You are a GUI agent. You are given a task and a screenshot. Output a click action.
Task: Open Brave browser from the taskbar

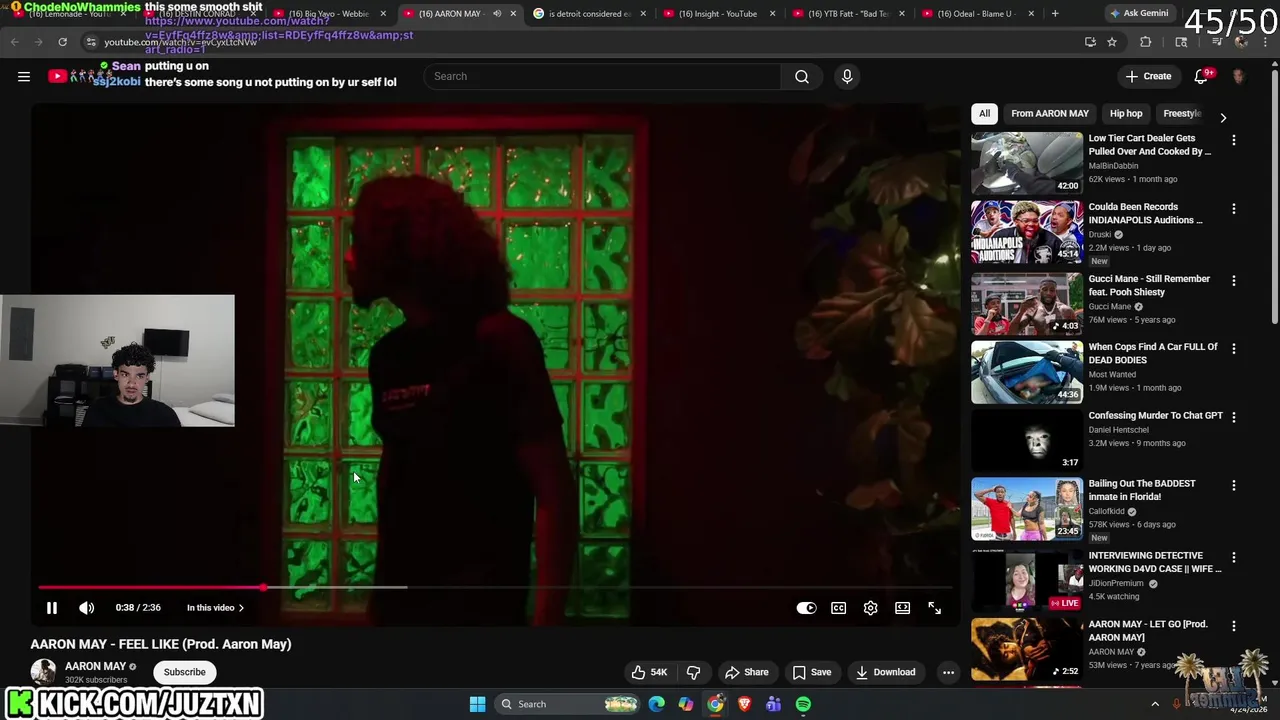coord(745,704)
